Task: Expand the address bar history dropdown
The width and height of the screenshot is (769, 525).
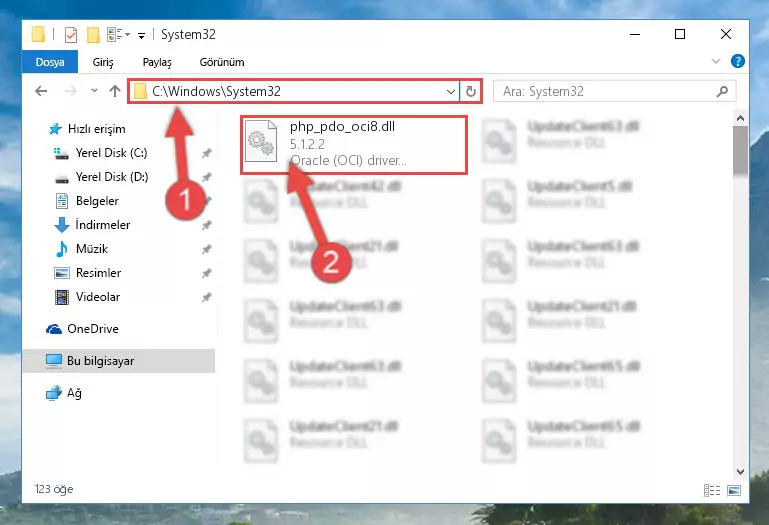Action: (451, 91)
